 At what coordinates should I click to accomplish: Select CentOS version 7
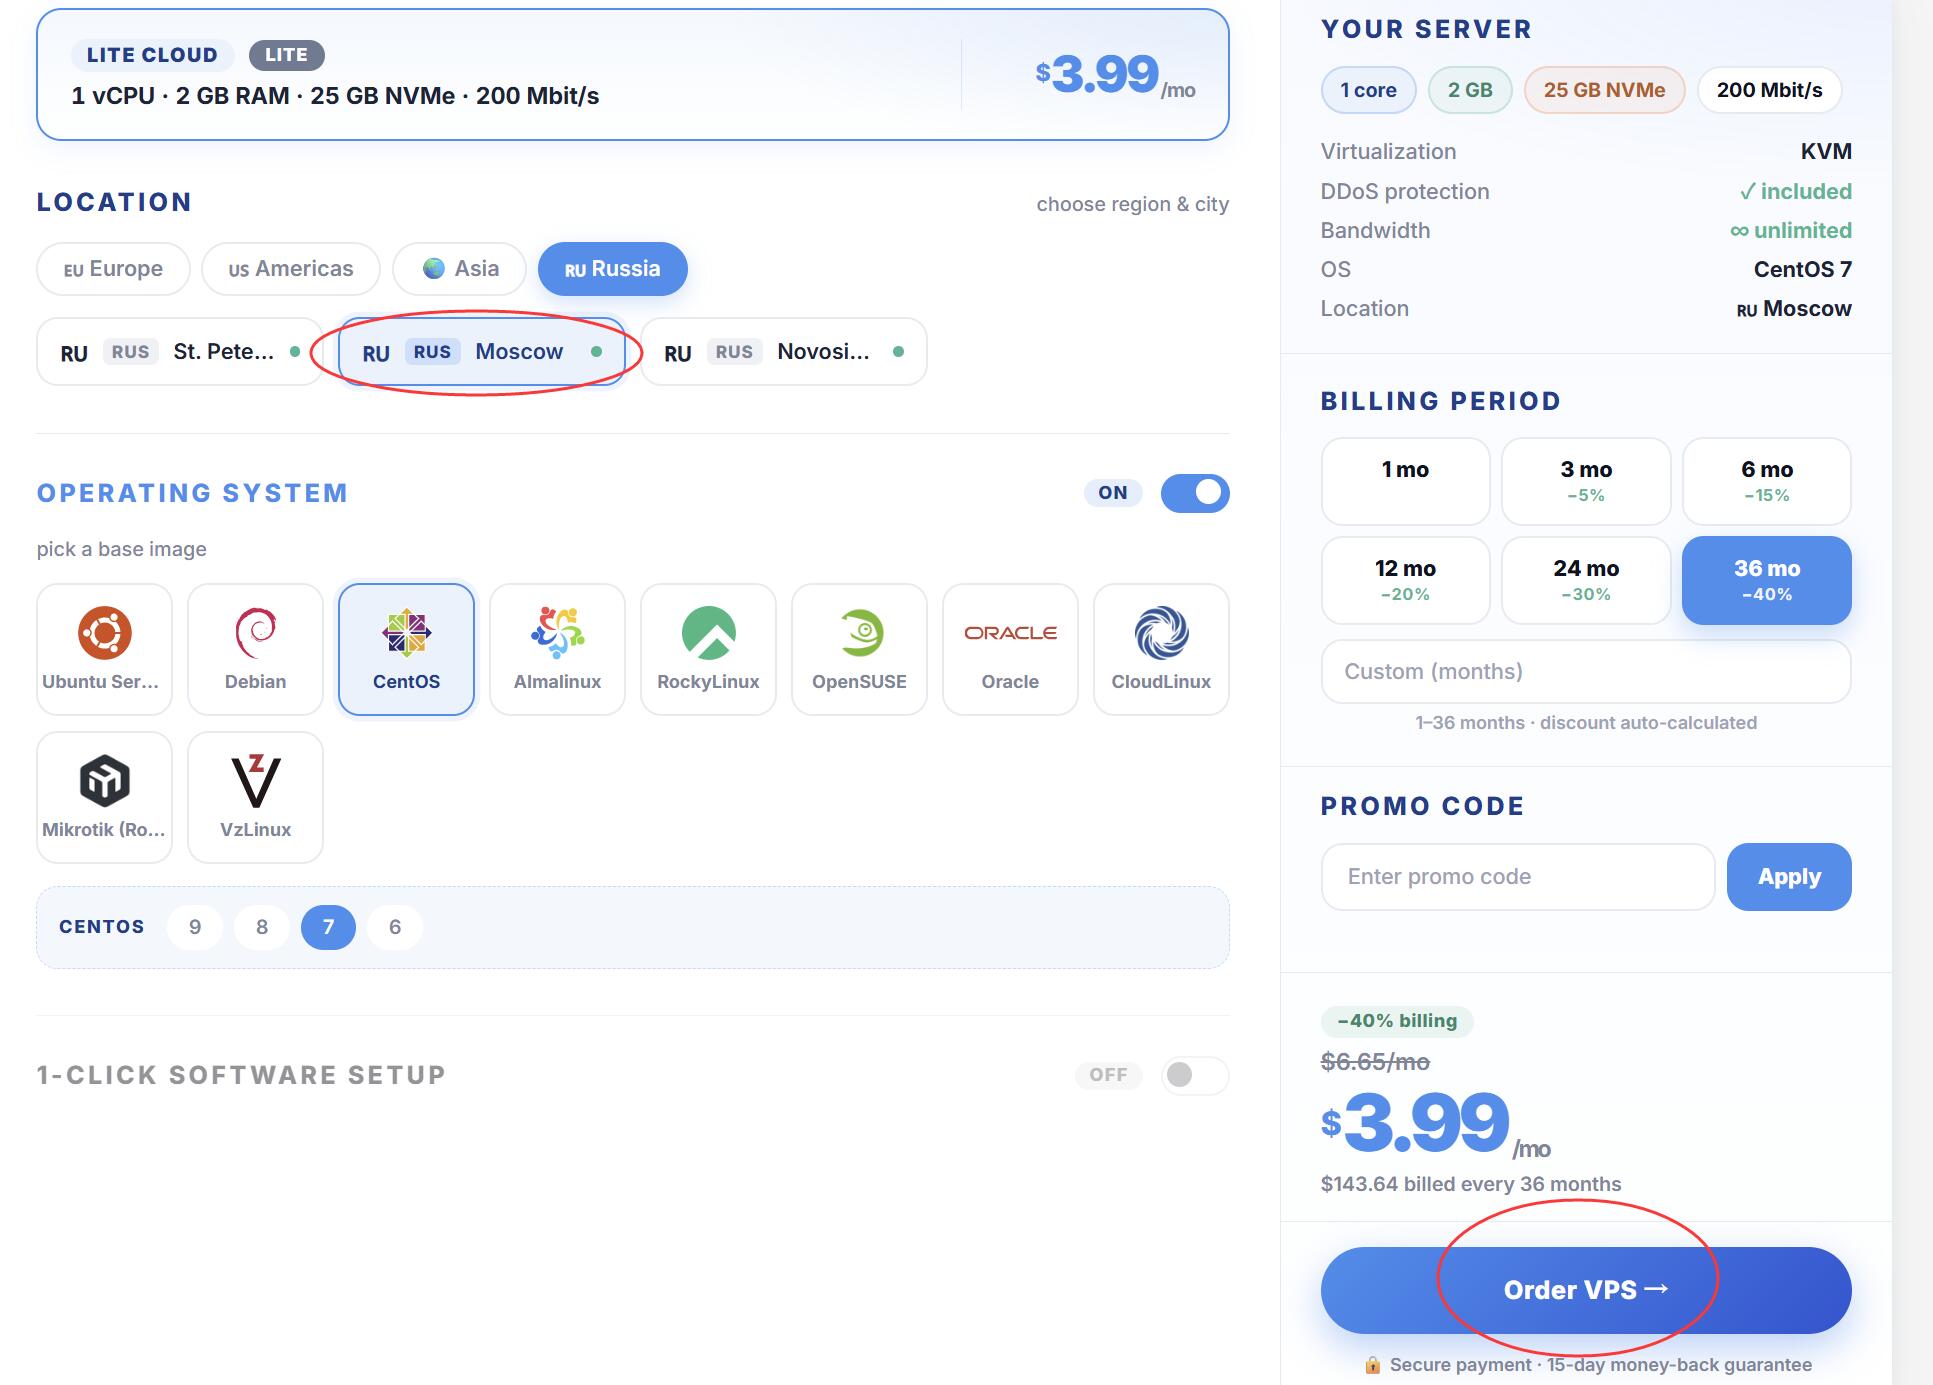328,927
